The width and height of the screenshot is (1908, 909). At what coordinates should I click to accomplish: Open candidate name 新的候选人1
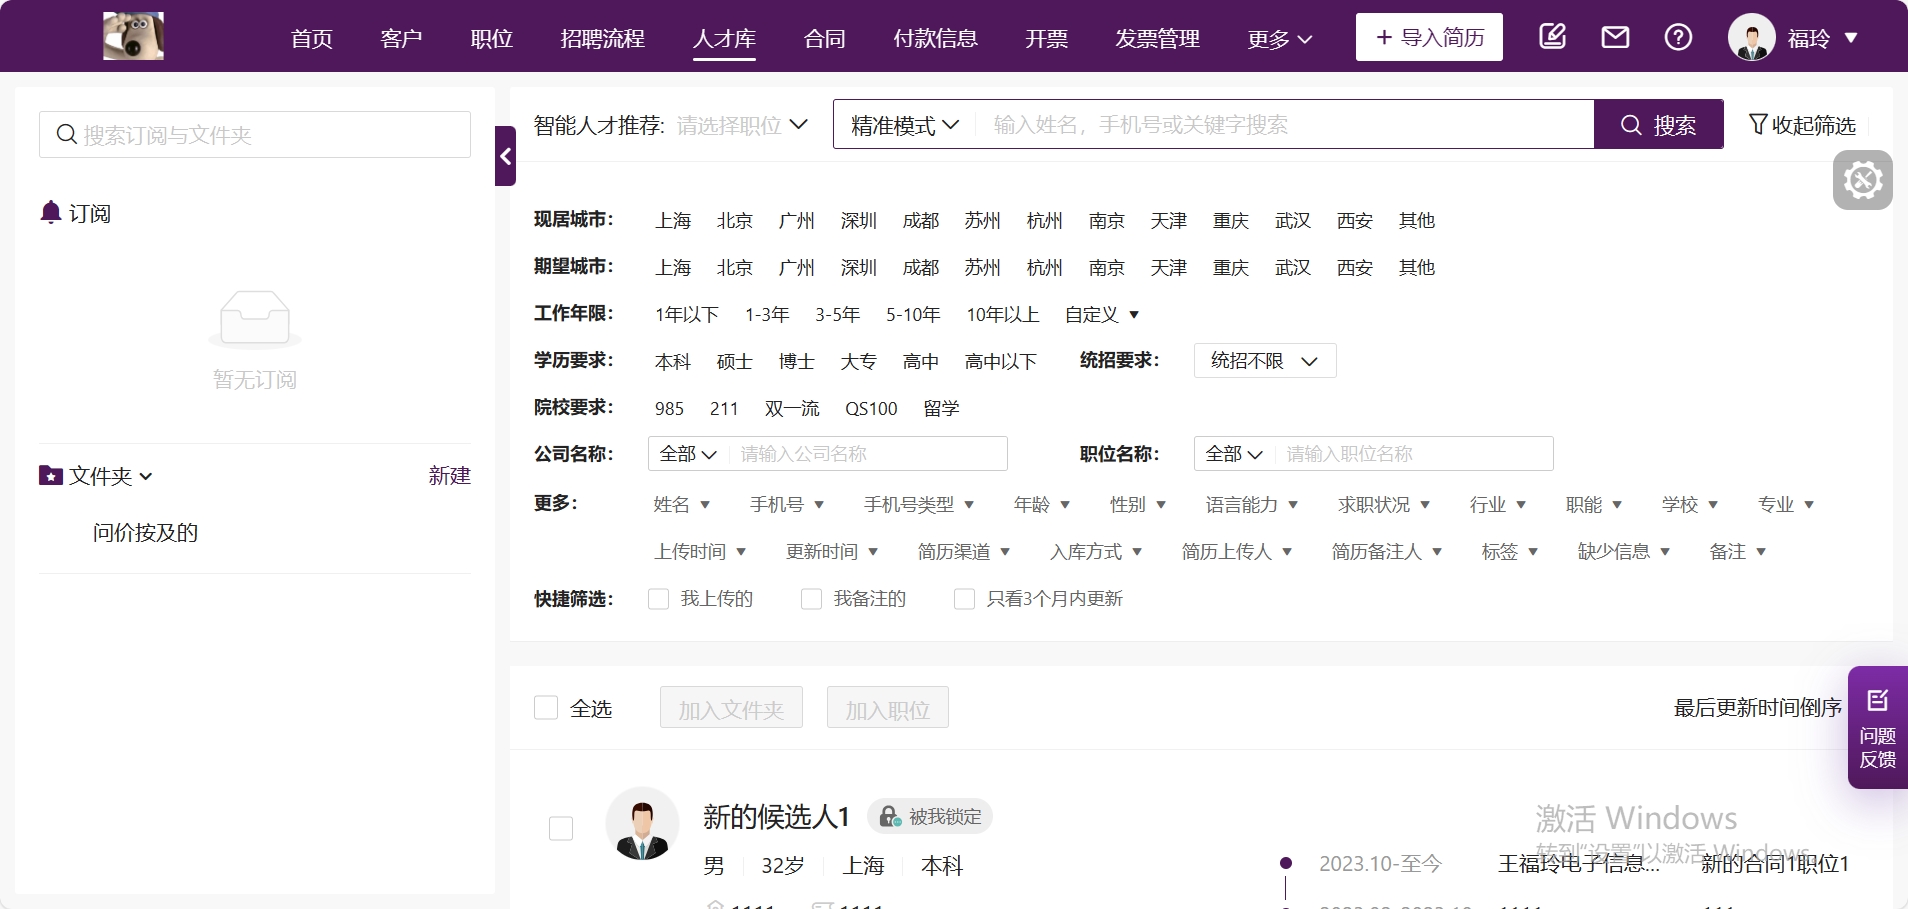point(776,817)
